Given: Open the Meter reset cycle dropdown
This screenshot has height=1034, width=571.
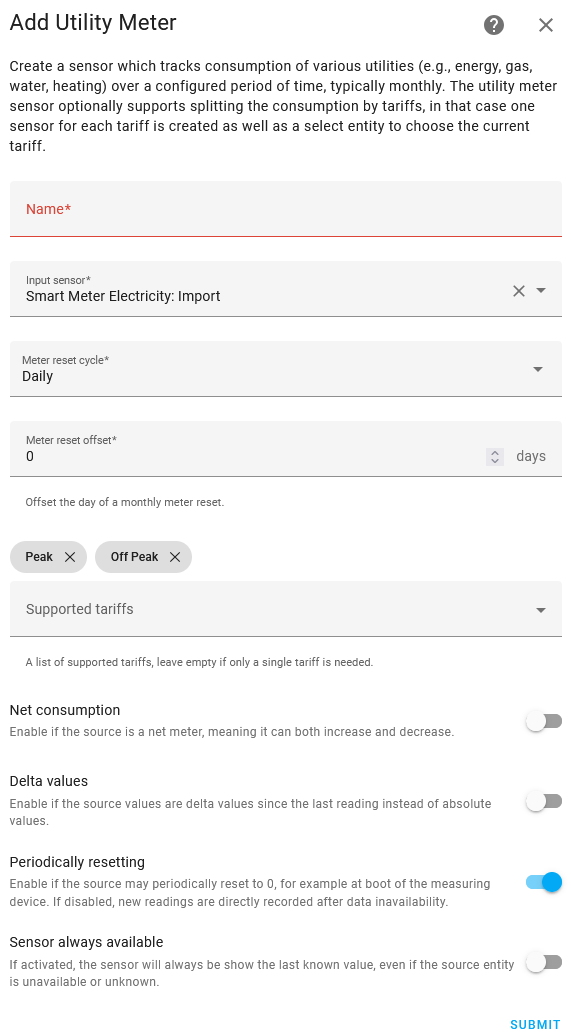Looking at the screenshot, I should tap(286, 369).
